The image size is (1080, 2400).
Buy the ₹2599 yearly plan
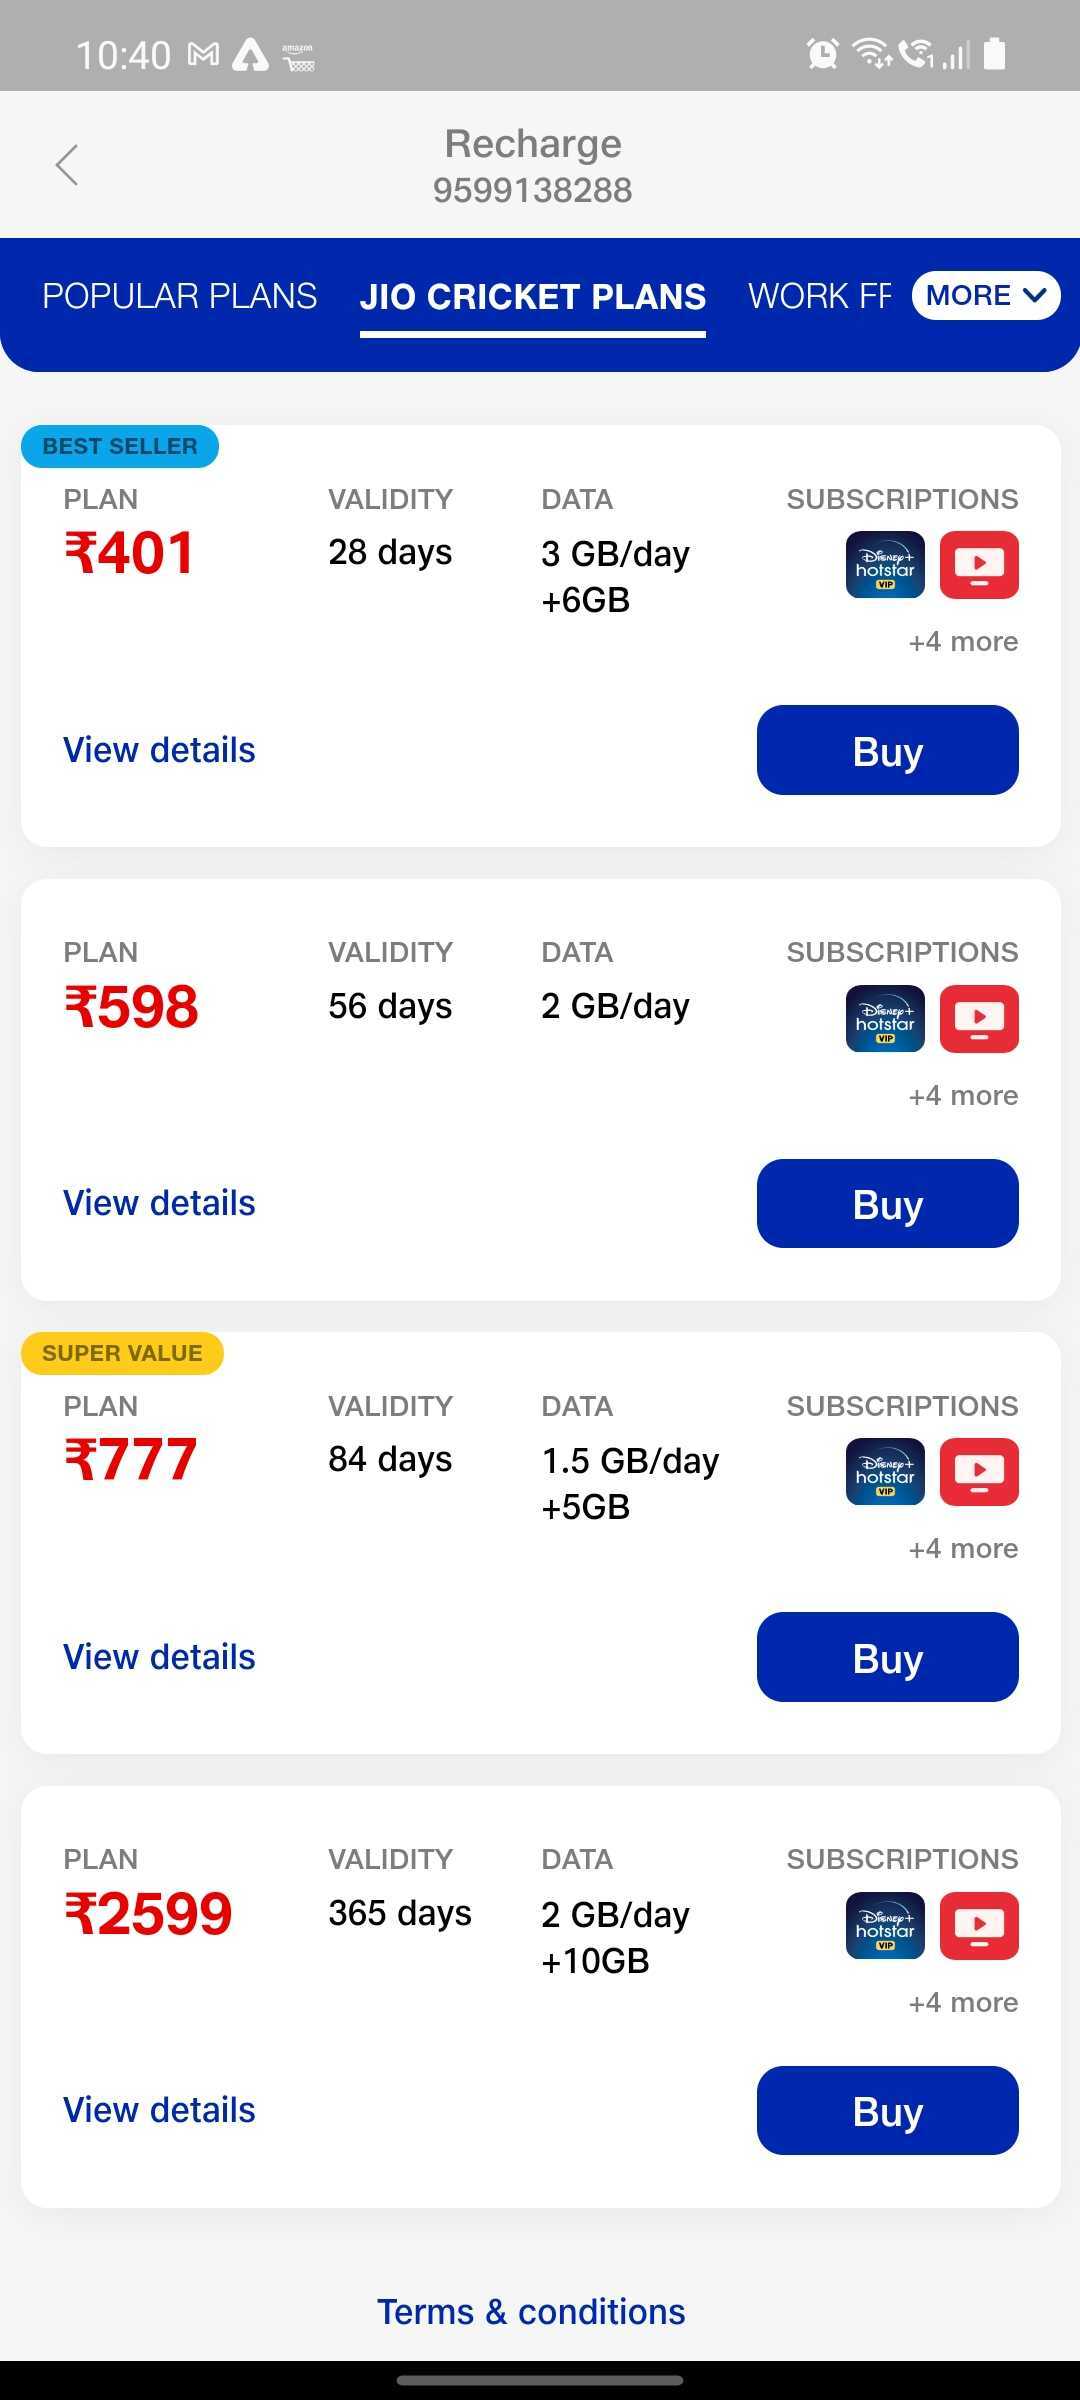coord(887,2111)
